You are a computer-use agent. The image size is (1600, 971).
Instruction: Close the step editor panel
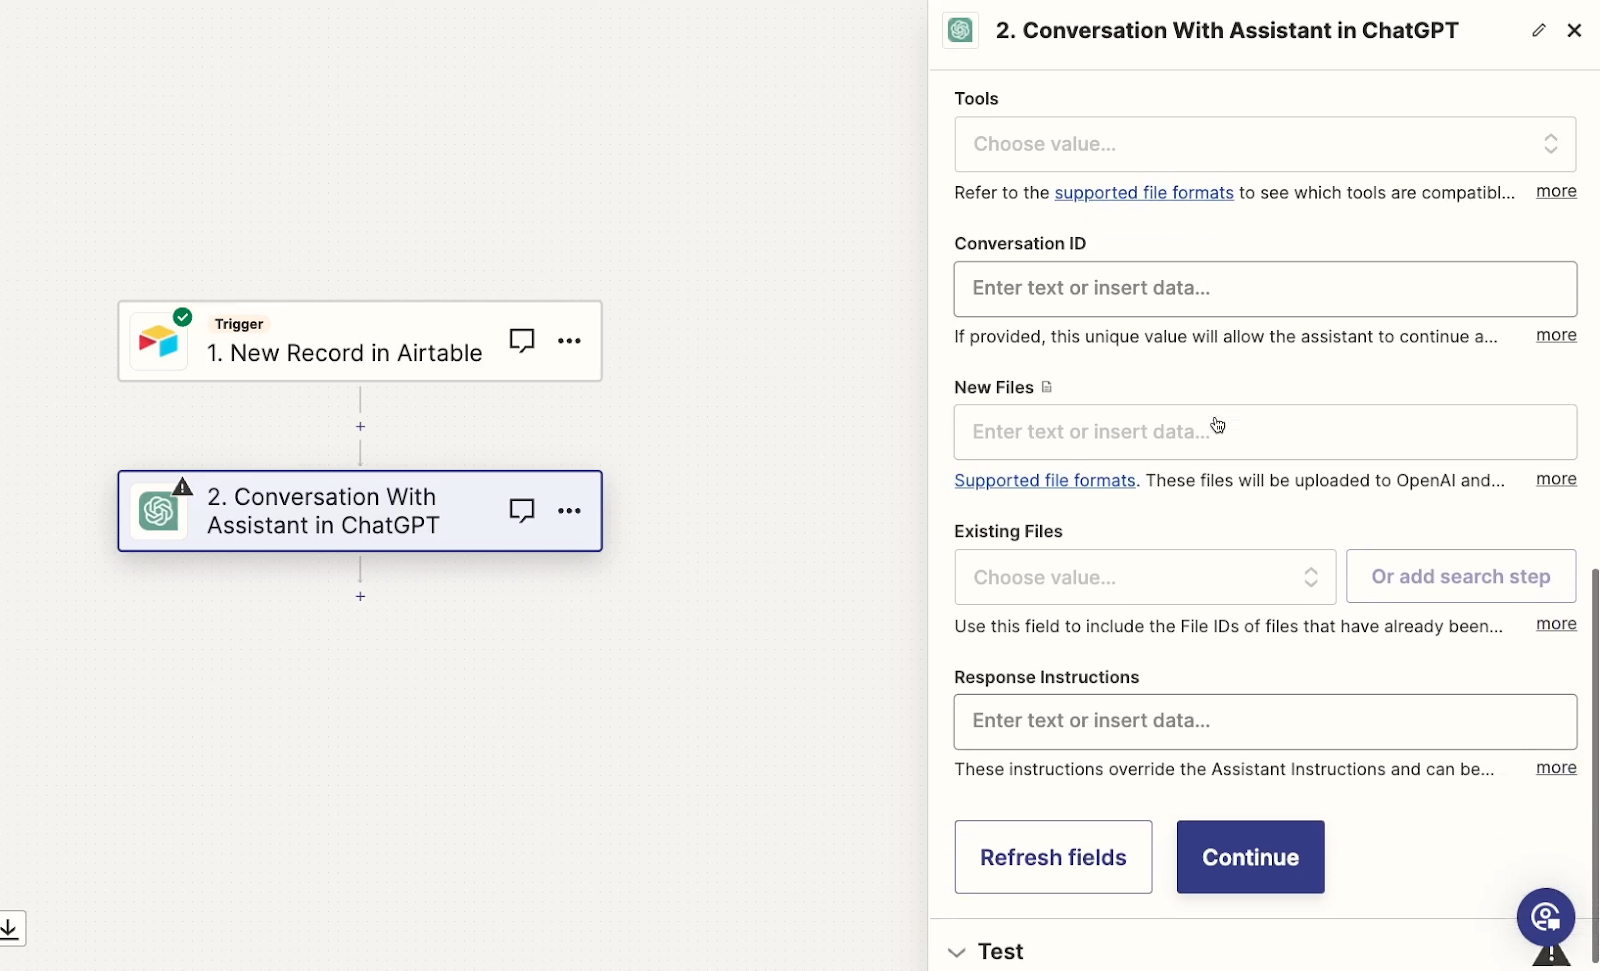[x=1574, y=30]
